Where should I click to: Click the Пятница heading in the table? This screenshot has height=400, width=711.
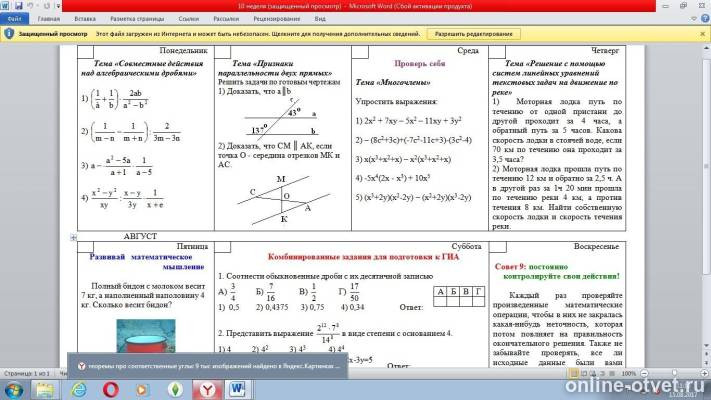[x=192, y=247]
